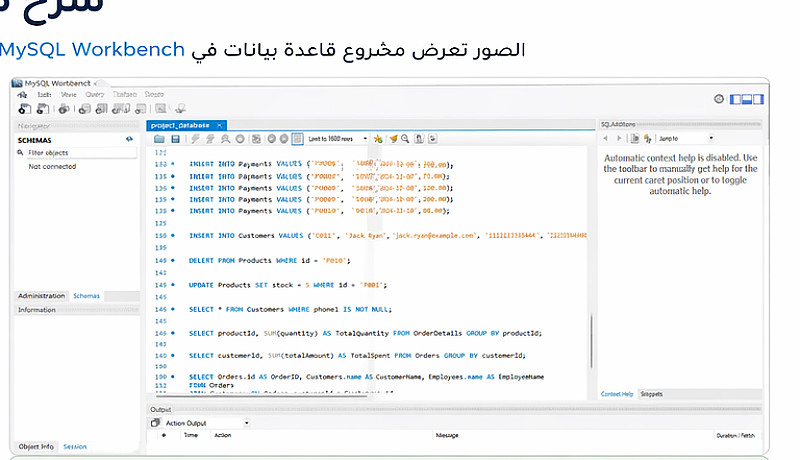Go back in SQL Additions help
The image size is (800, 460).
(606, 138)
